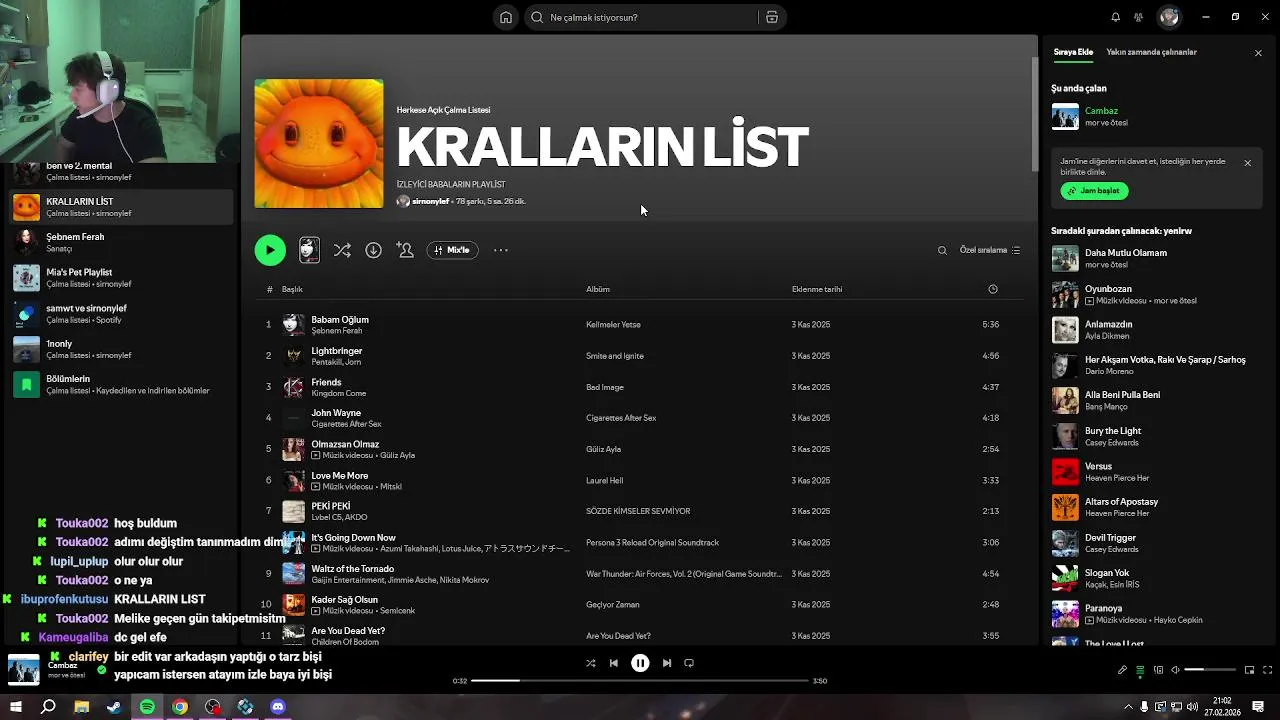
Task: Click the sunflower playlist cover image
Action: click(319, 144)
